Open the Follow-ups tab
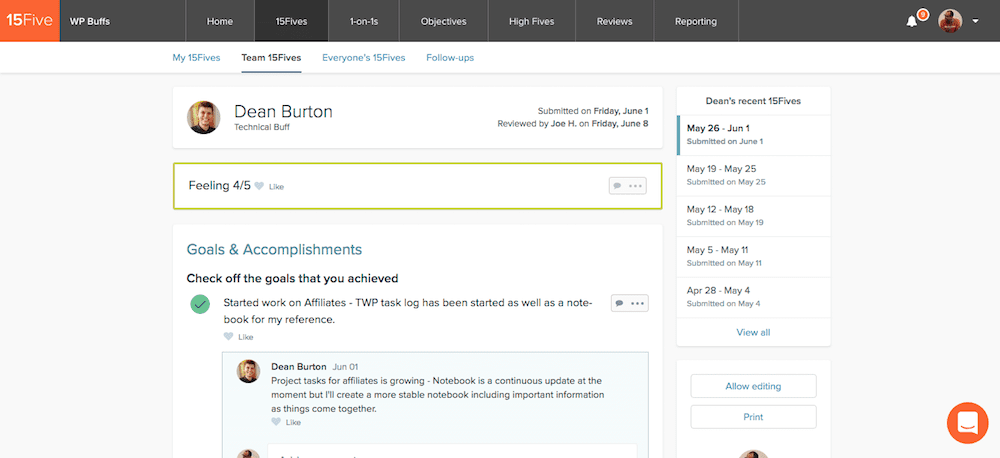Image resolution: width=1000 pixels, height=458 pixels. point(450,57)
